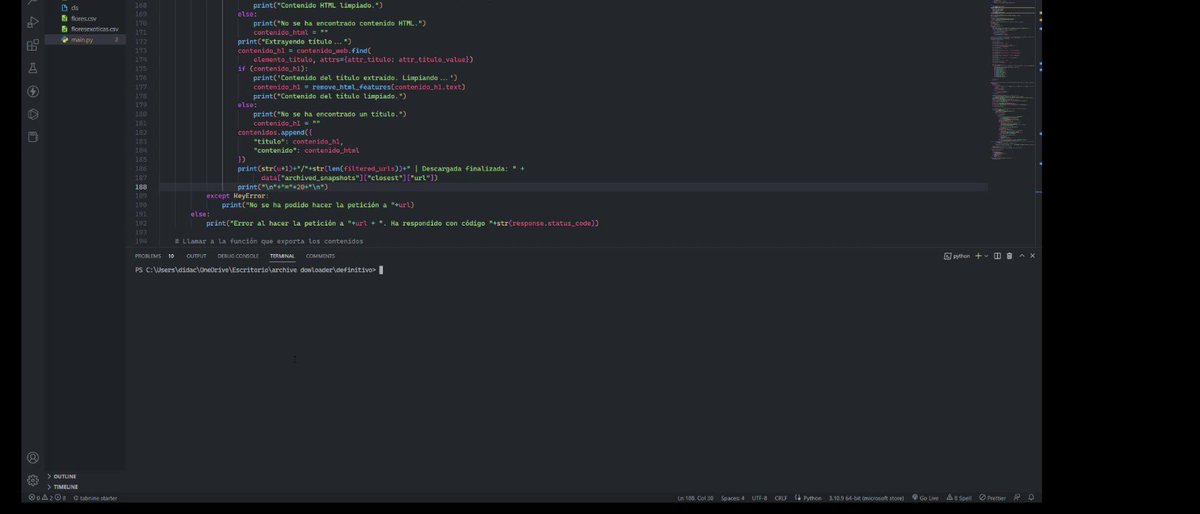The width and height of the screenshot is (1200, 514).
Task: Close the terminal panel
Action: point(1033,256)
